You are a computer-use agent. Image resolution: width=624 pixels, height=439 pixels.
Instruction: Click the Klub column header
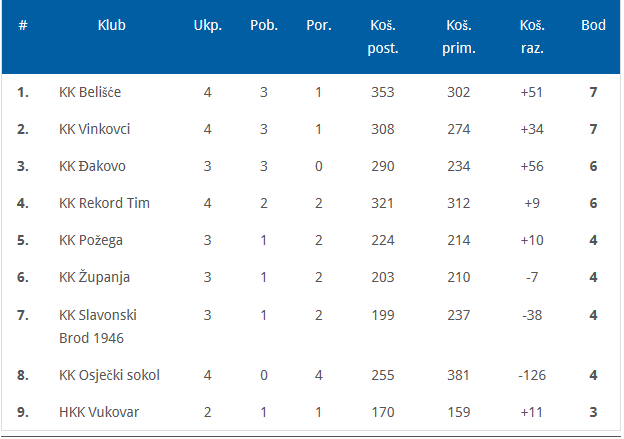tap(112, 25)
